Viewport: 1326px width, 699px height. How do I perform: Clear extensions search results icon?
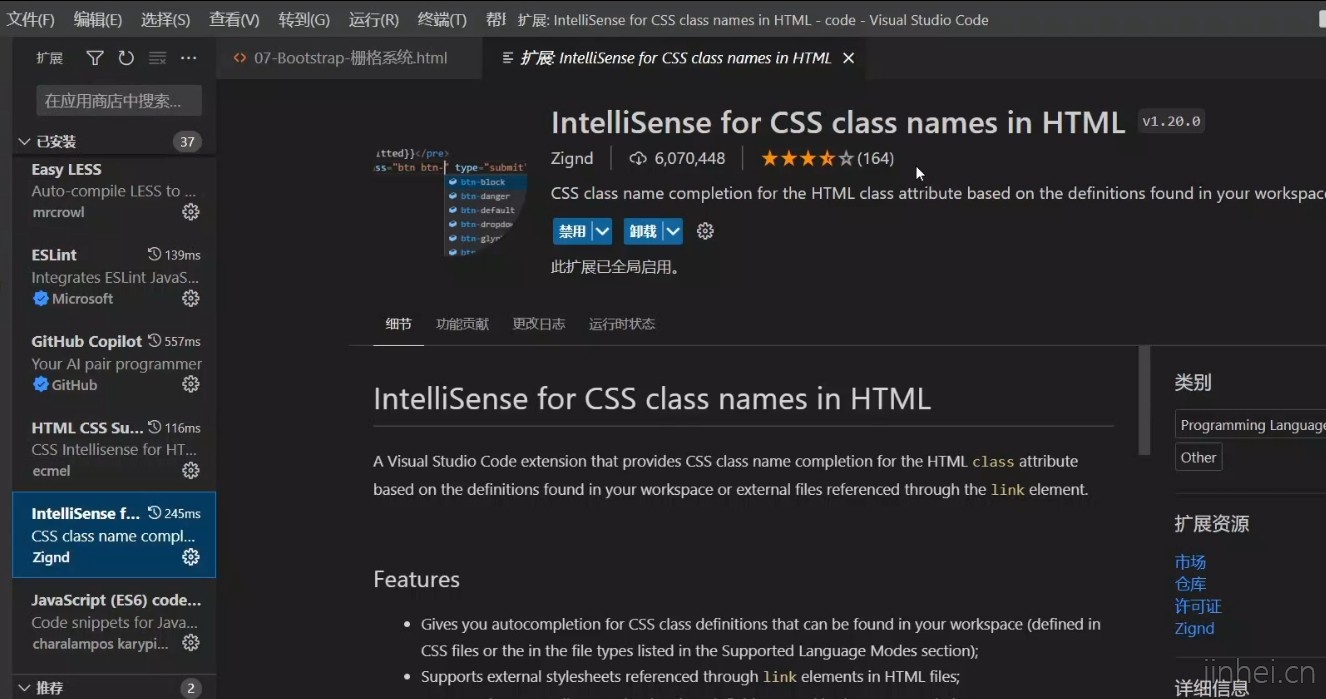(157, 58)
